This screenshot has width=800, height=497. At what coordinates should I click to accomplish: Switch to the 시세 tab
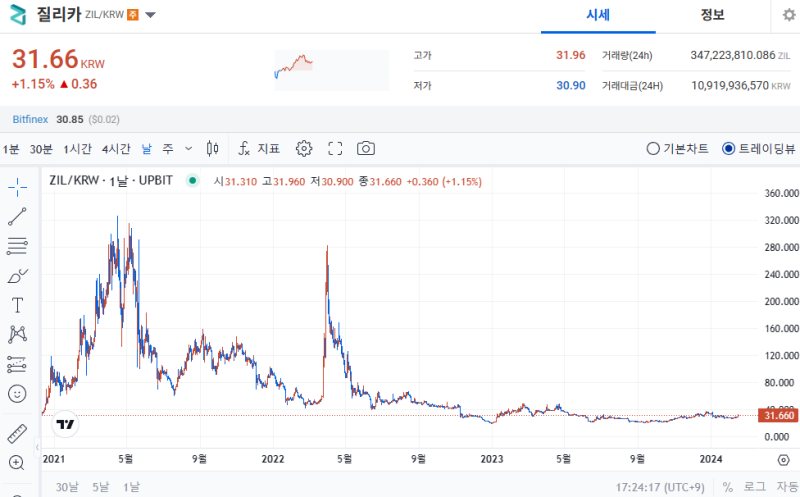coord(598,15)
